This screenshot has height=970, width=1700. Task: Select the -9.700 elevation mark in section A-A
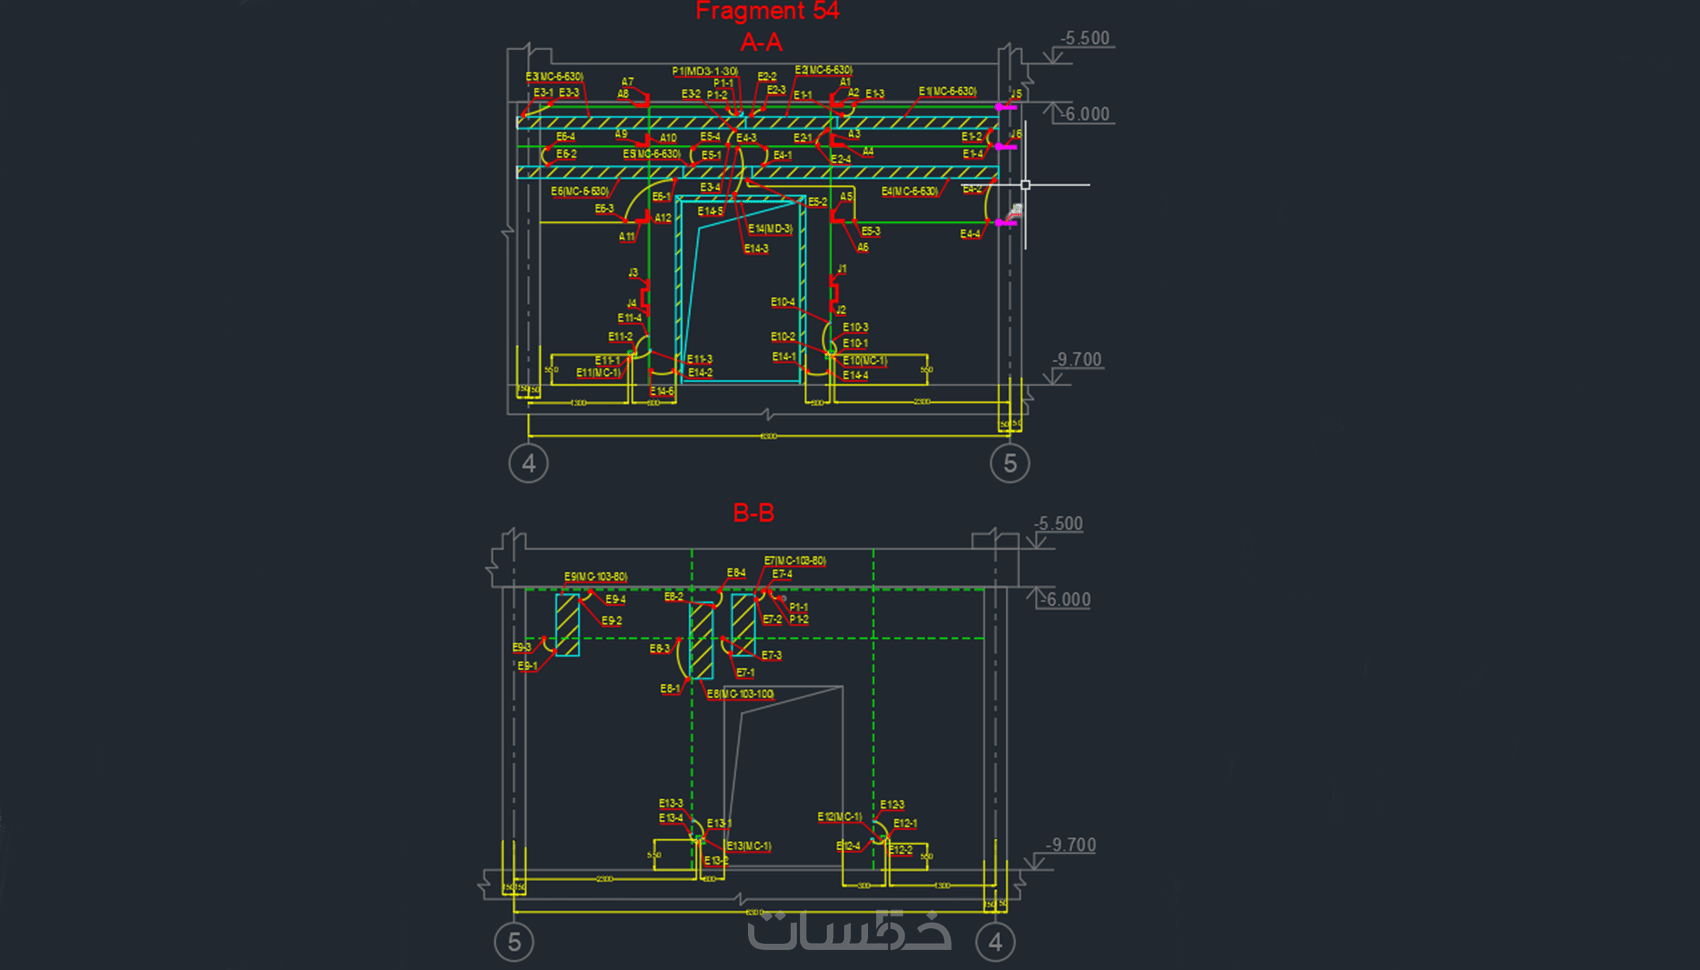tap(1077, 359)
